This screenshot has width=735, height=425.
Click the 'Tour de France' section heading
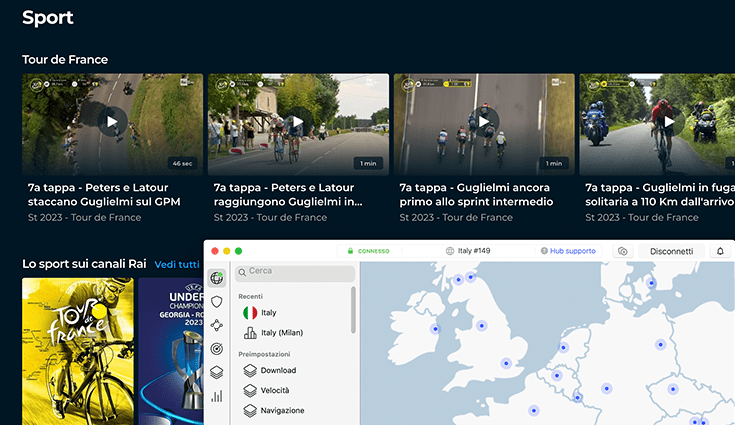(x=65, y=60)
